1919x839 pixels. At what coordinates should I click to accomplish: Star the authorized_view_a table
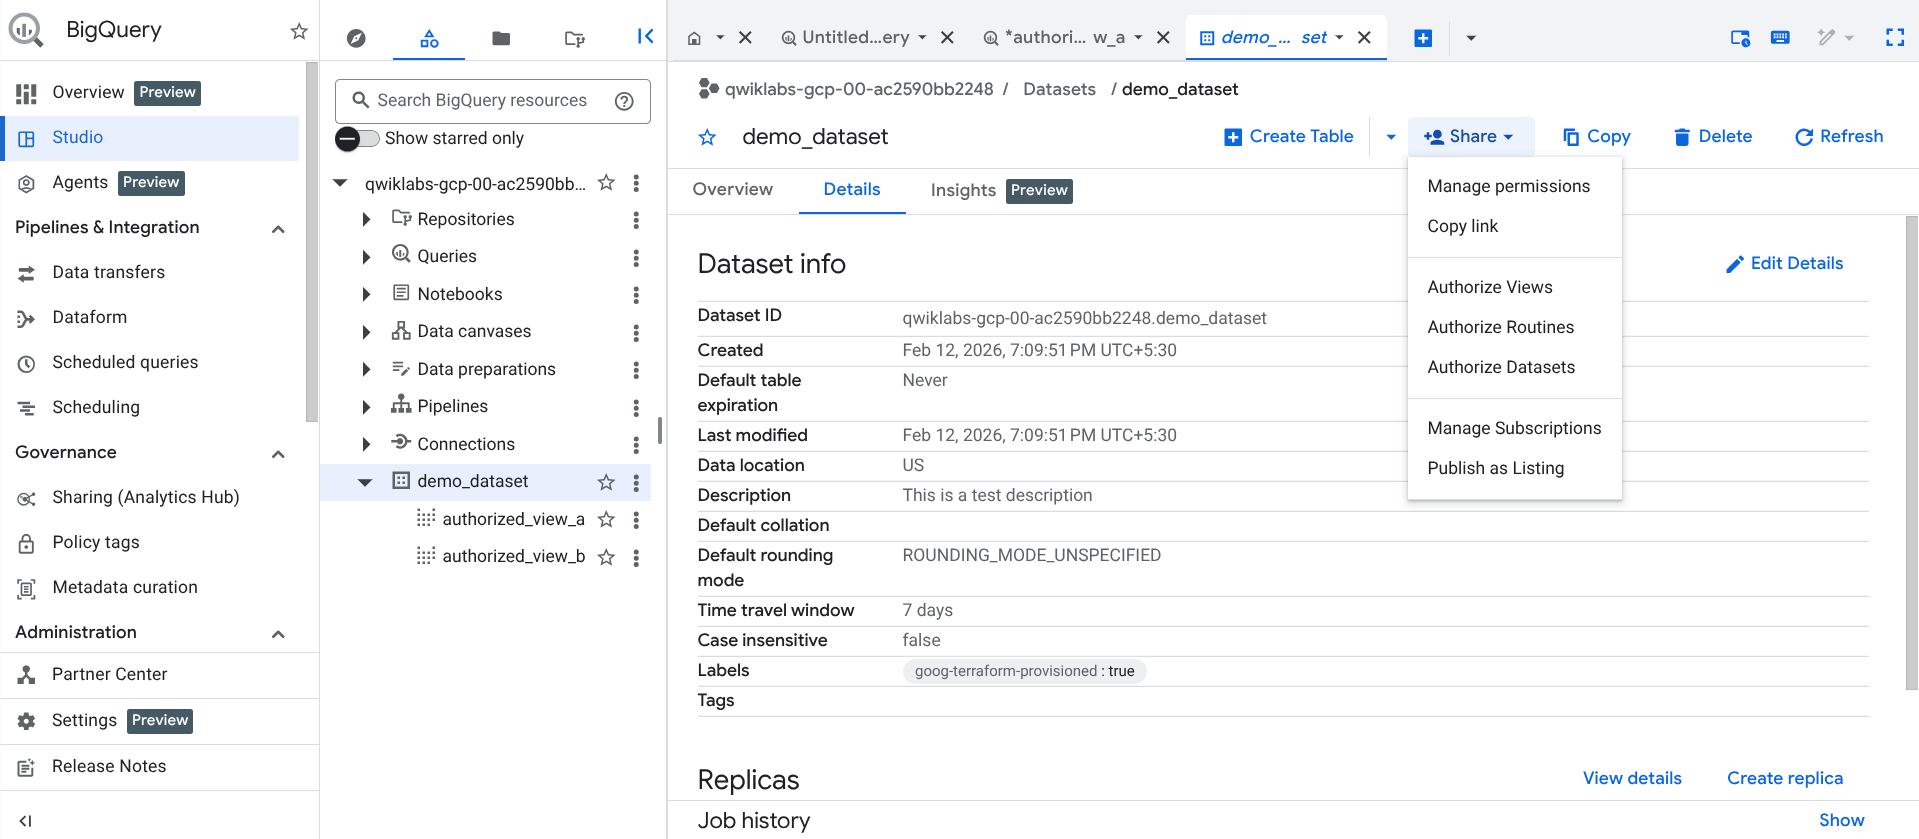pyautogui.click(x=606, y=519)
